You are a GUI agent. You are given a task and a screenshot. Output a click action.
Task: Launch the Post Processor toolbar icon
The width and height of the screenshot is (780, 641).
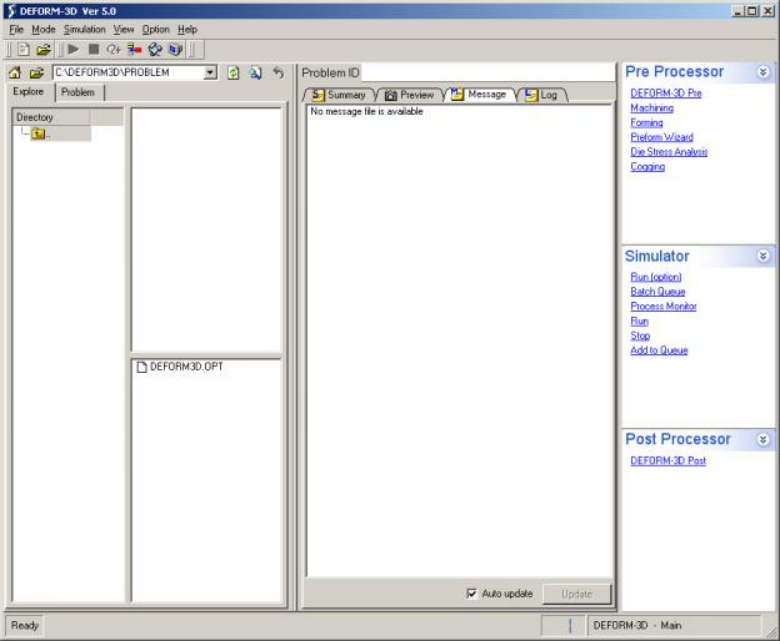[x=175, y=49]
